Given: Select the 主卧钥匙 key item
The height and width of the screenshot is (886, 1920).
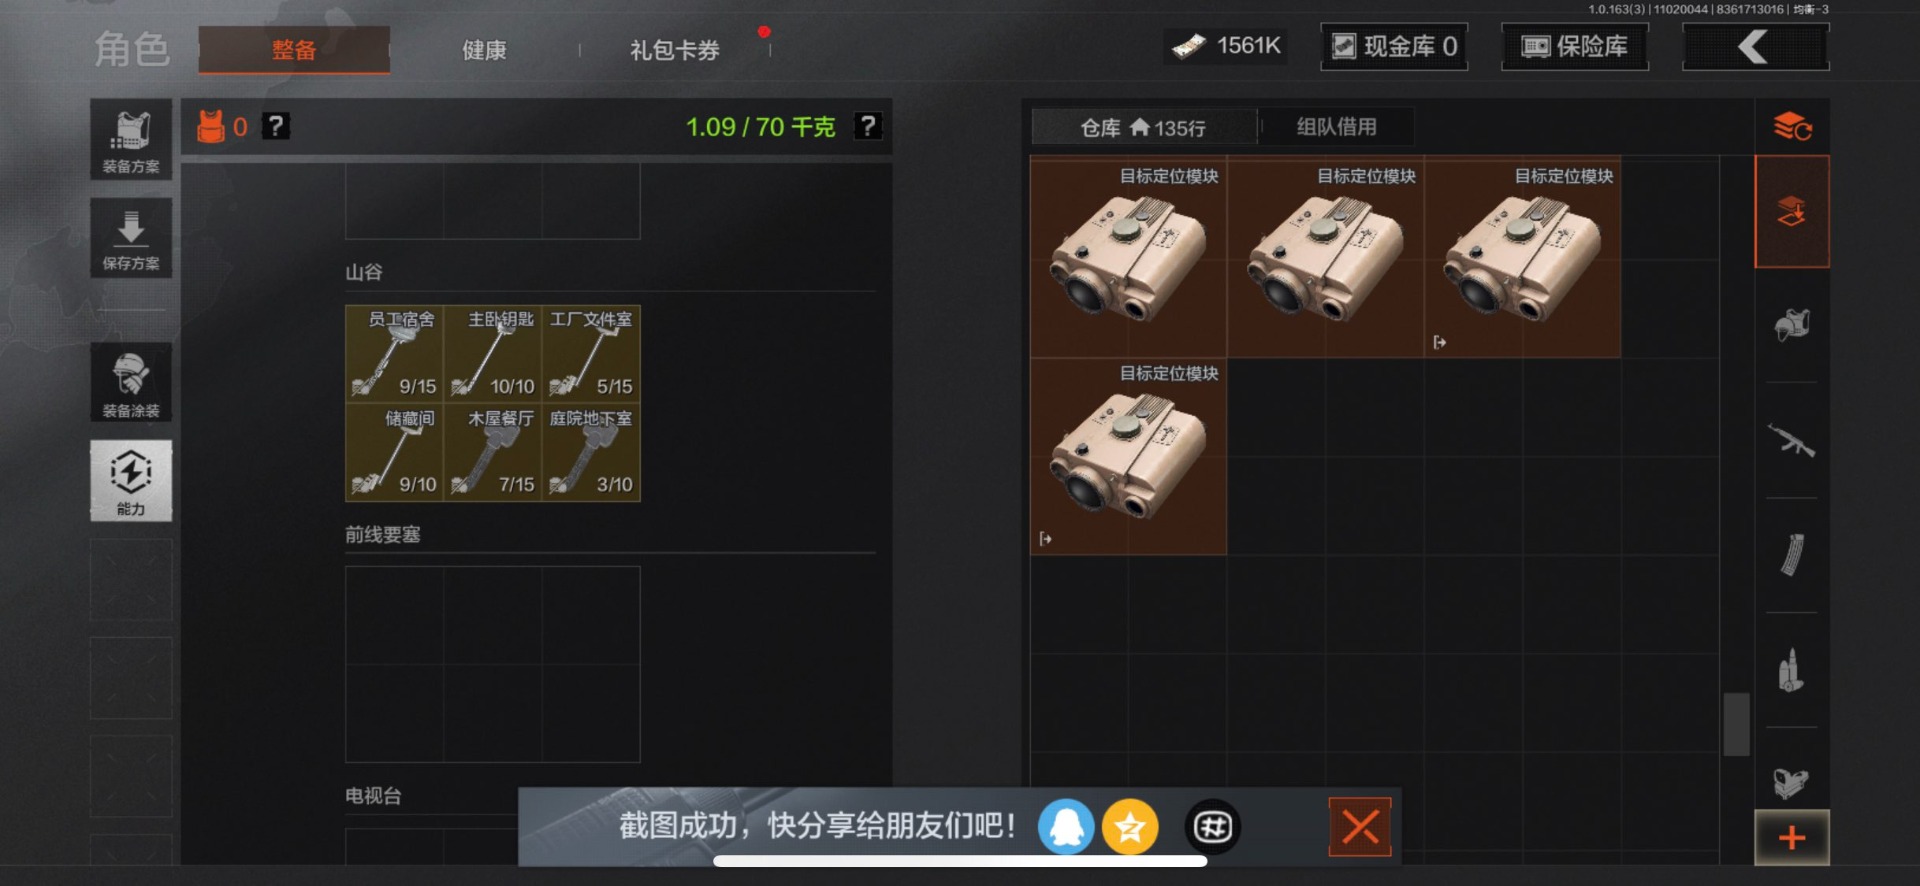Looking at the screenshot, I should [x=493, y=354].
